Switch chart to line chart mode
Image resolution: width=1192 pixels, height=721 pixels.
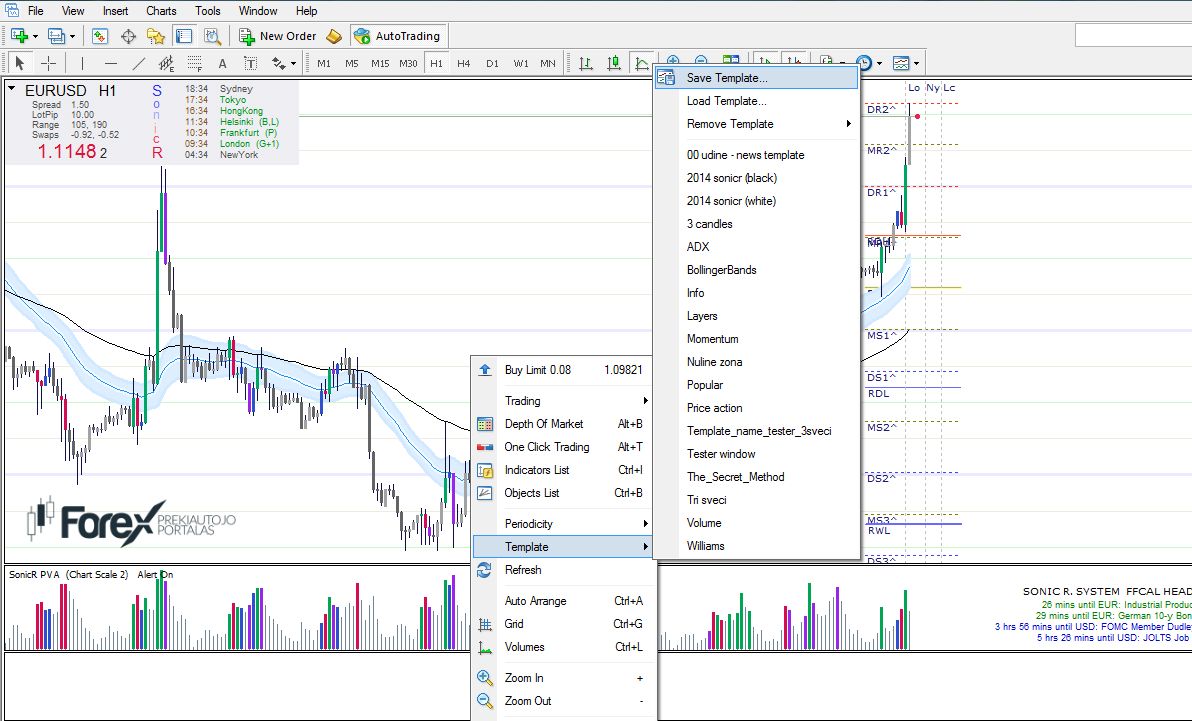[642, 63]
